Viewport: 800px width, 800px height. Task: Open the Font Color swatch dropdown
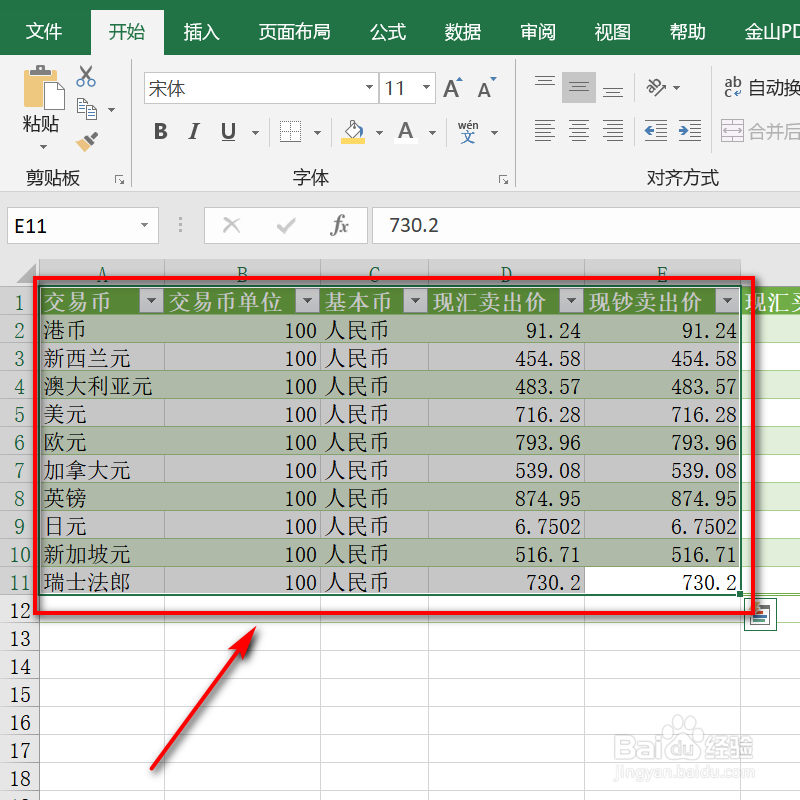click(x=432, y=131)
